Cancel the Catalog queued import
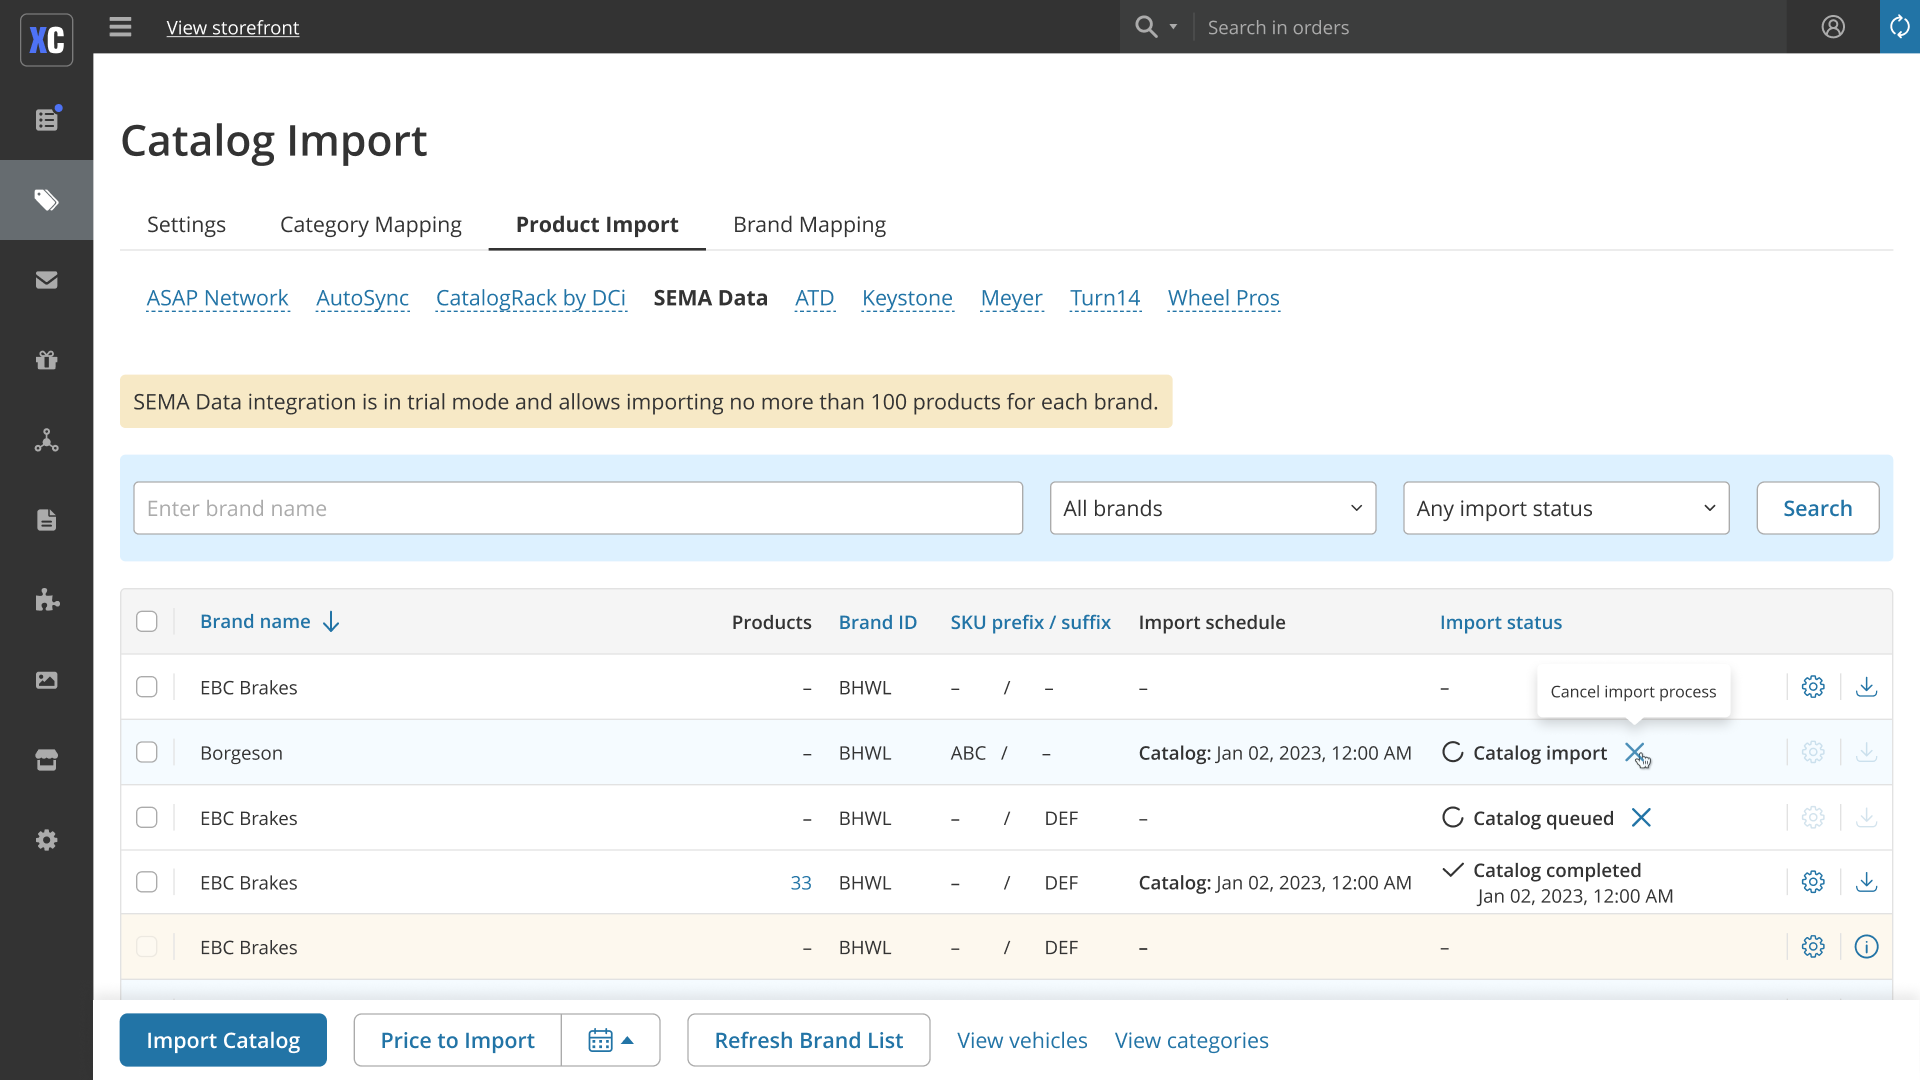Image resolution: width=1920 pixels, height=1080 pixels. 1641,818
